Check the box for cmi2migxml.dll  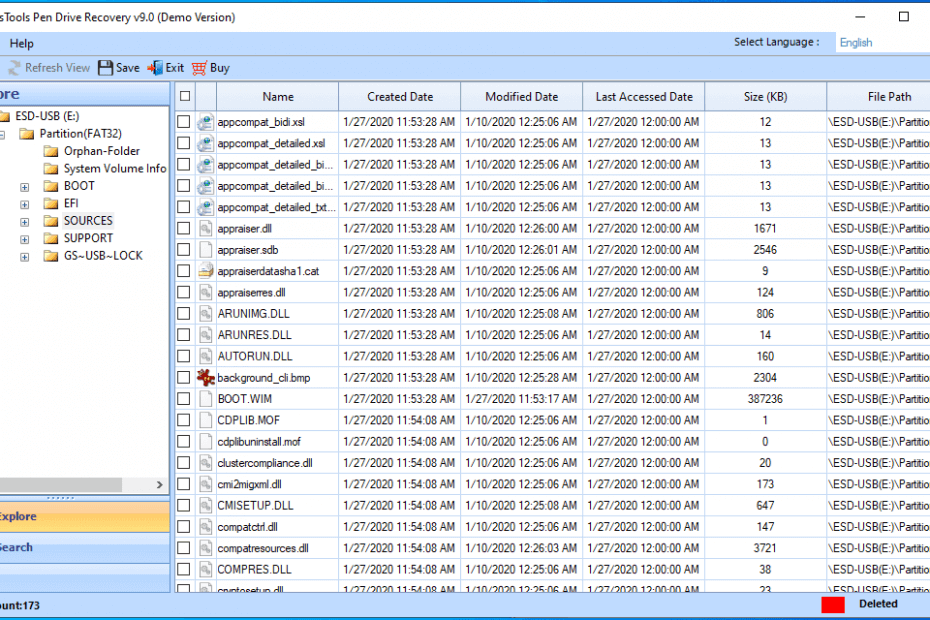[x=184, y=484]
